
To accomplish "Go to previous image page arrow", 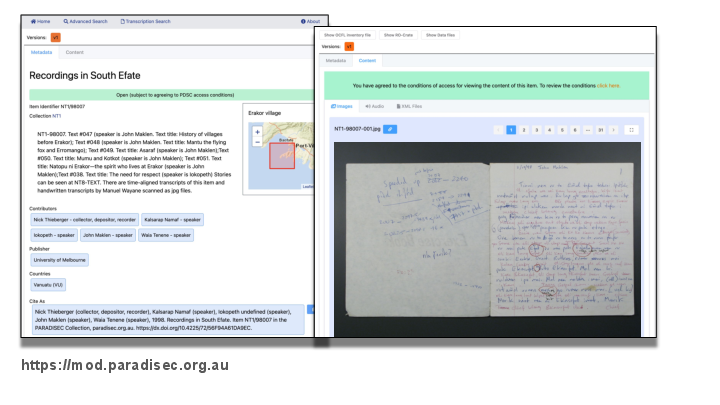I will click(x=498, y=130).
